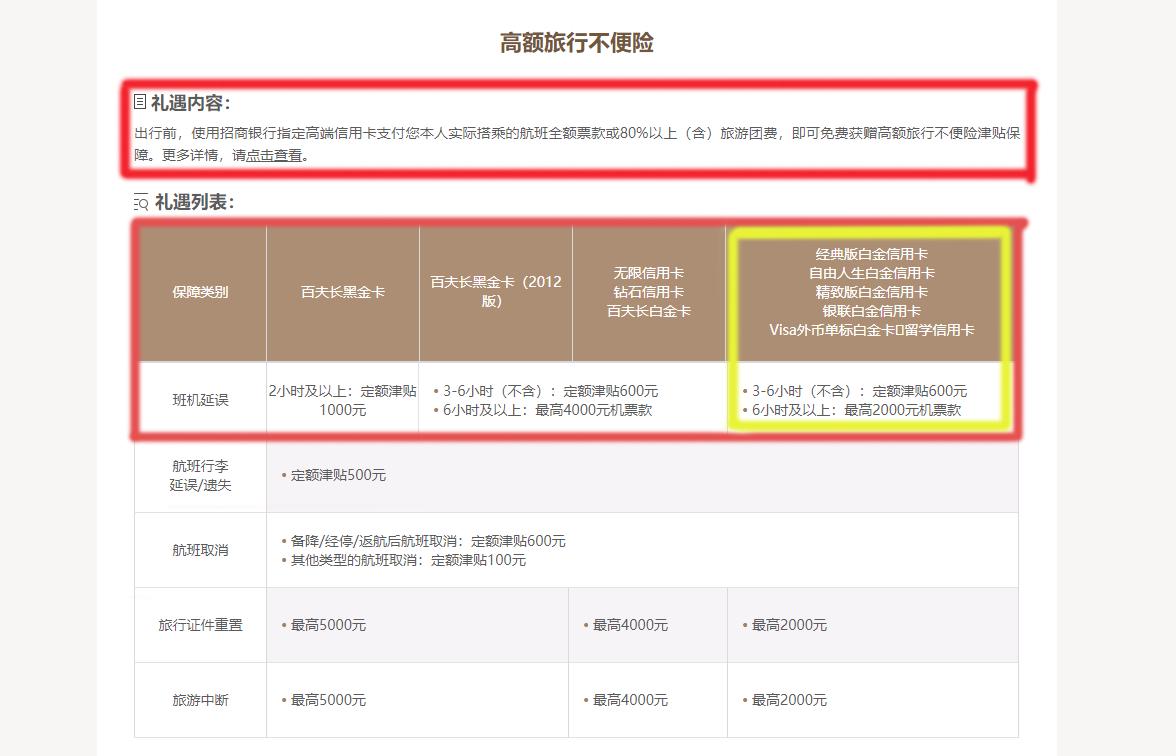The width and height of the screenshot is (1176, 756).
Task: Select the 航班行李延误/遗失 row label
Action: coord(200,475)
